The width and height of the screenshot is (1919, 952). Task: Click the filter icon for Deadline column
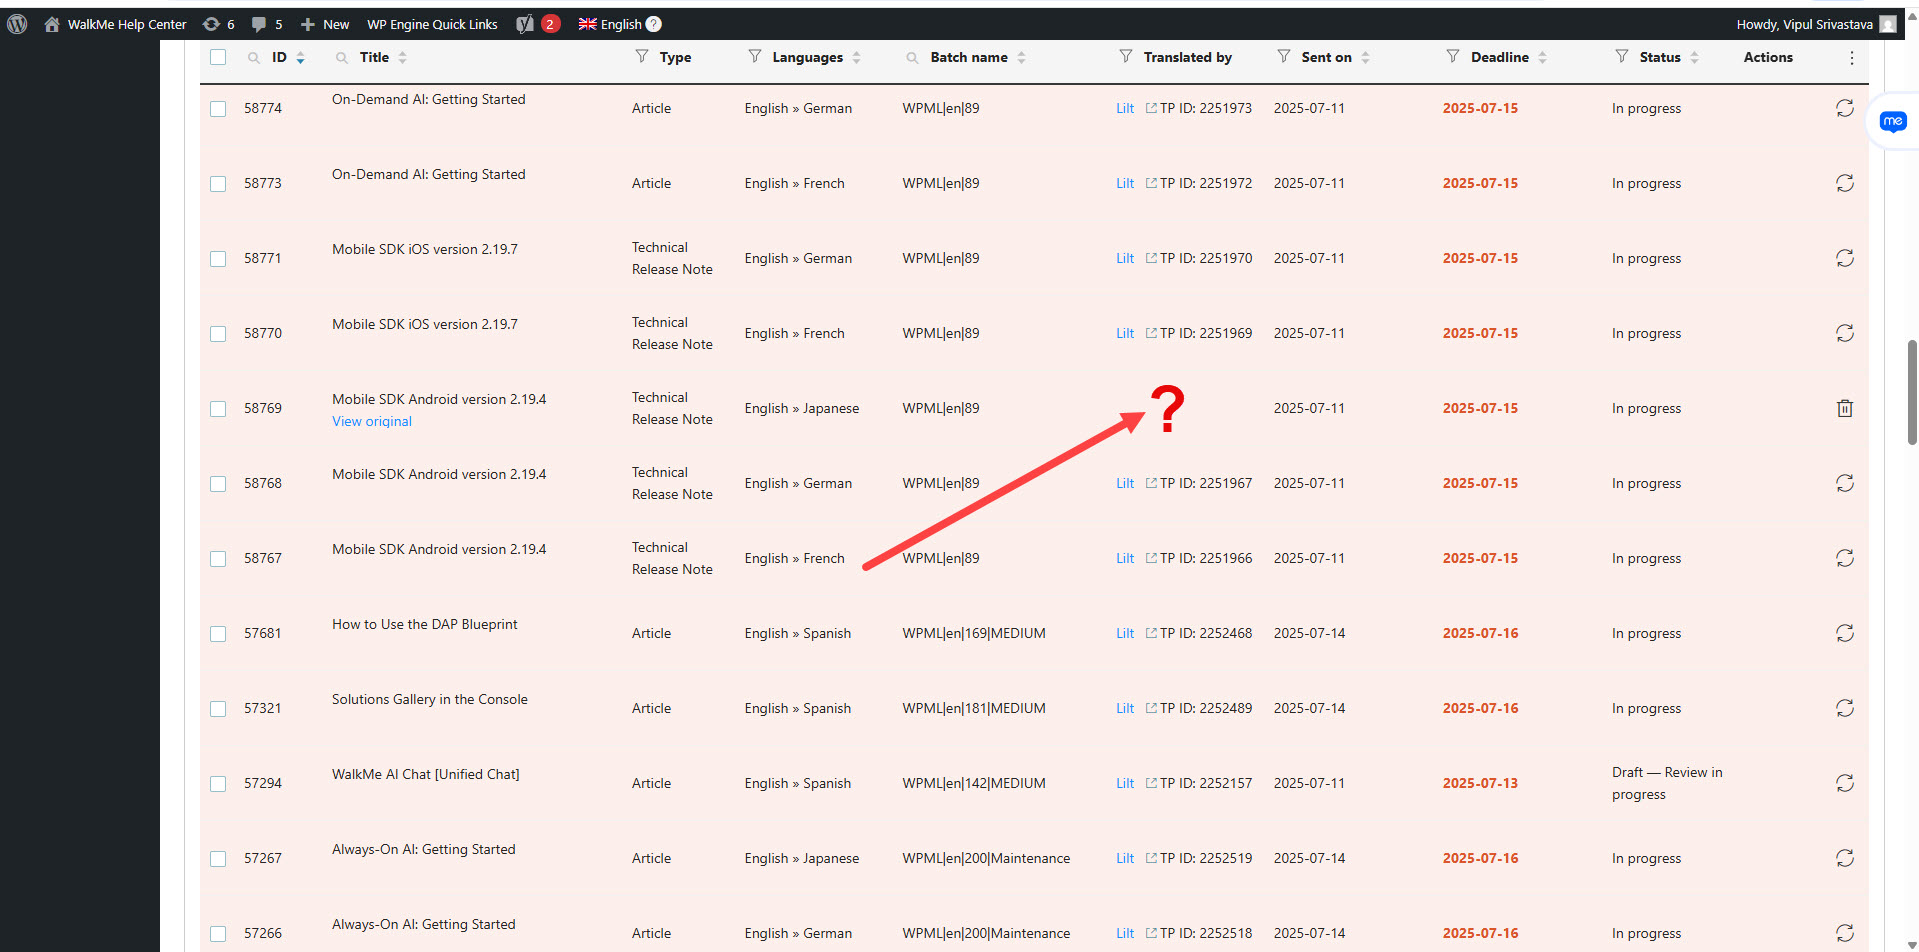pos(1453,57)
